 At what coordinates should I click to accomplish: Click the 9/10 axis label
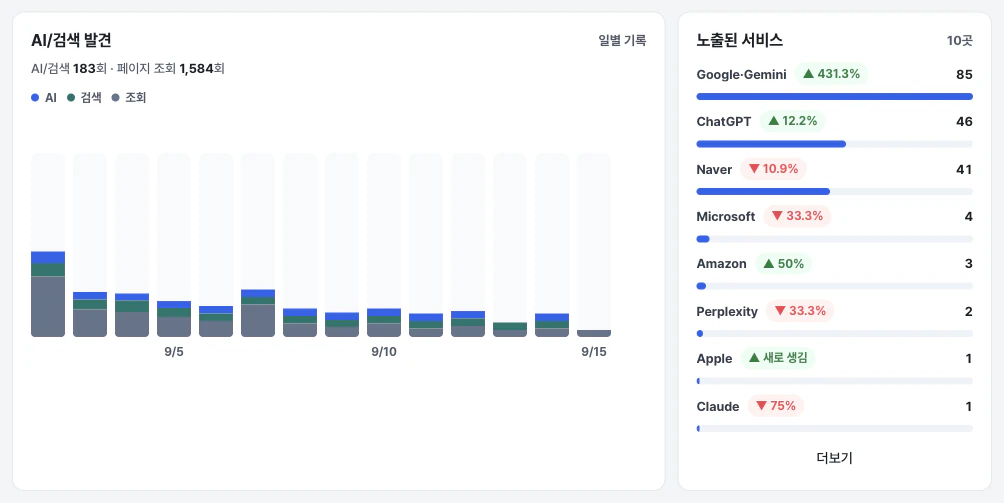[384, 352]
